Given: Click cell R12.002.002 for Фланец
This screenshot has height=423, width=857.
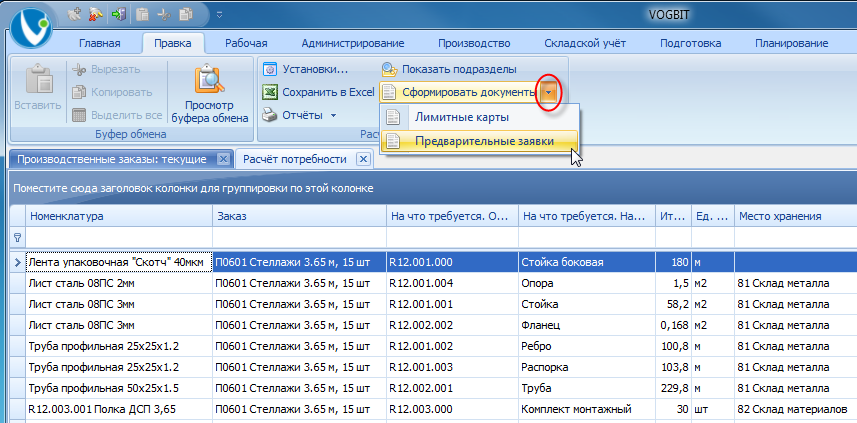Looking at the screenshot, I should 453,326.
